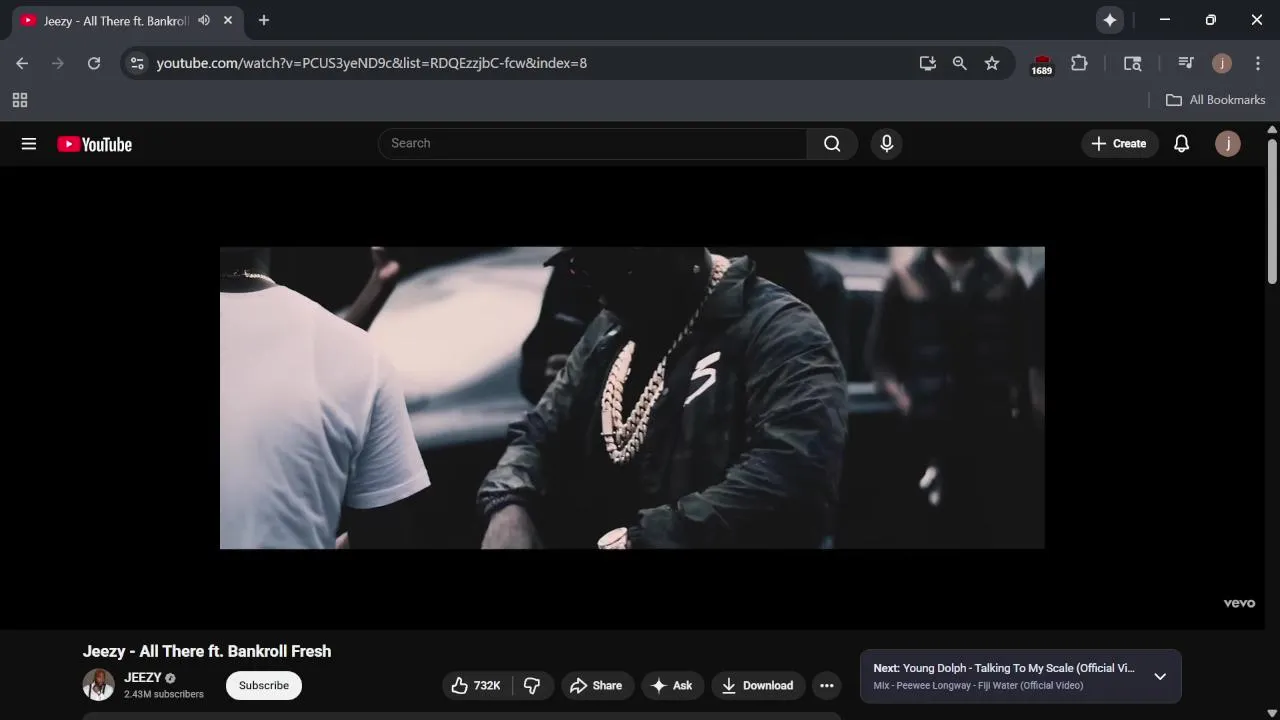Open the YouTube guide hamburger menu
Viewport: 1280px width, 720px height.
point(29,144)
